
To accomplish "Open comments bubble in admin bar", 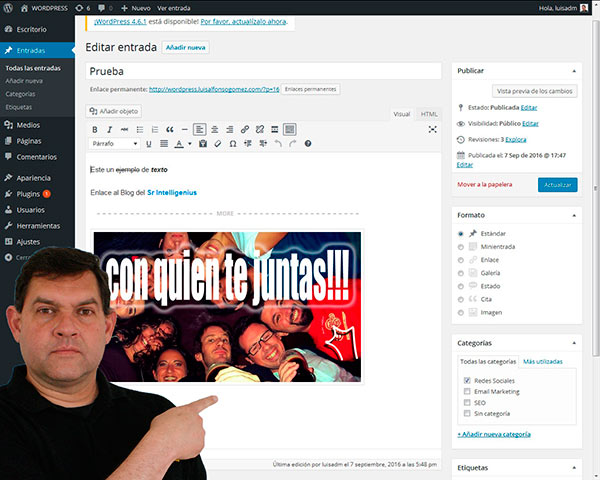I will click(105, 8).
